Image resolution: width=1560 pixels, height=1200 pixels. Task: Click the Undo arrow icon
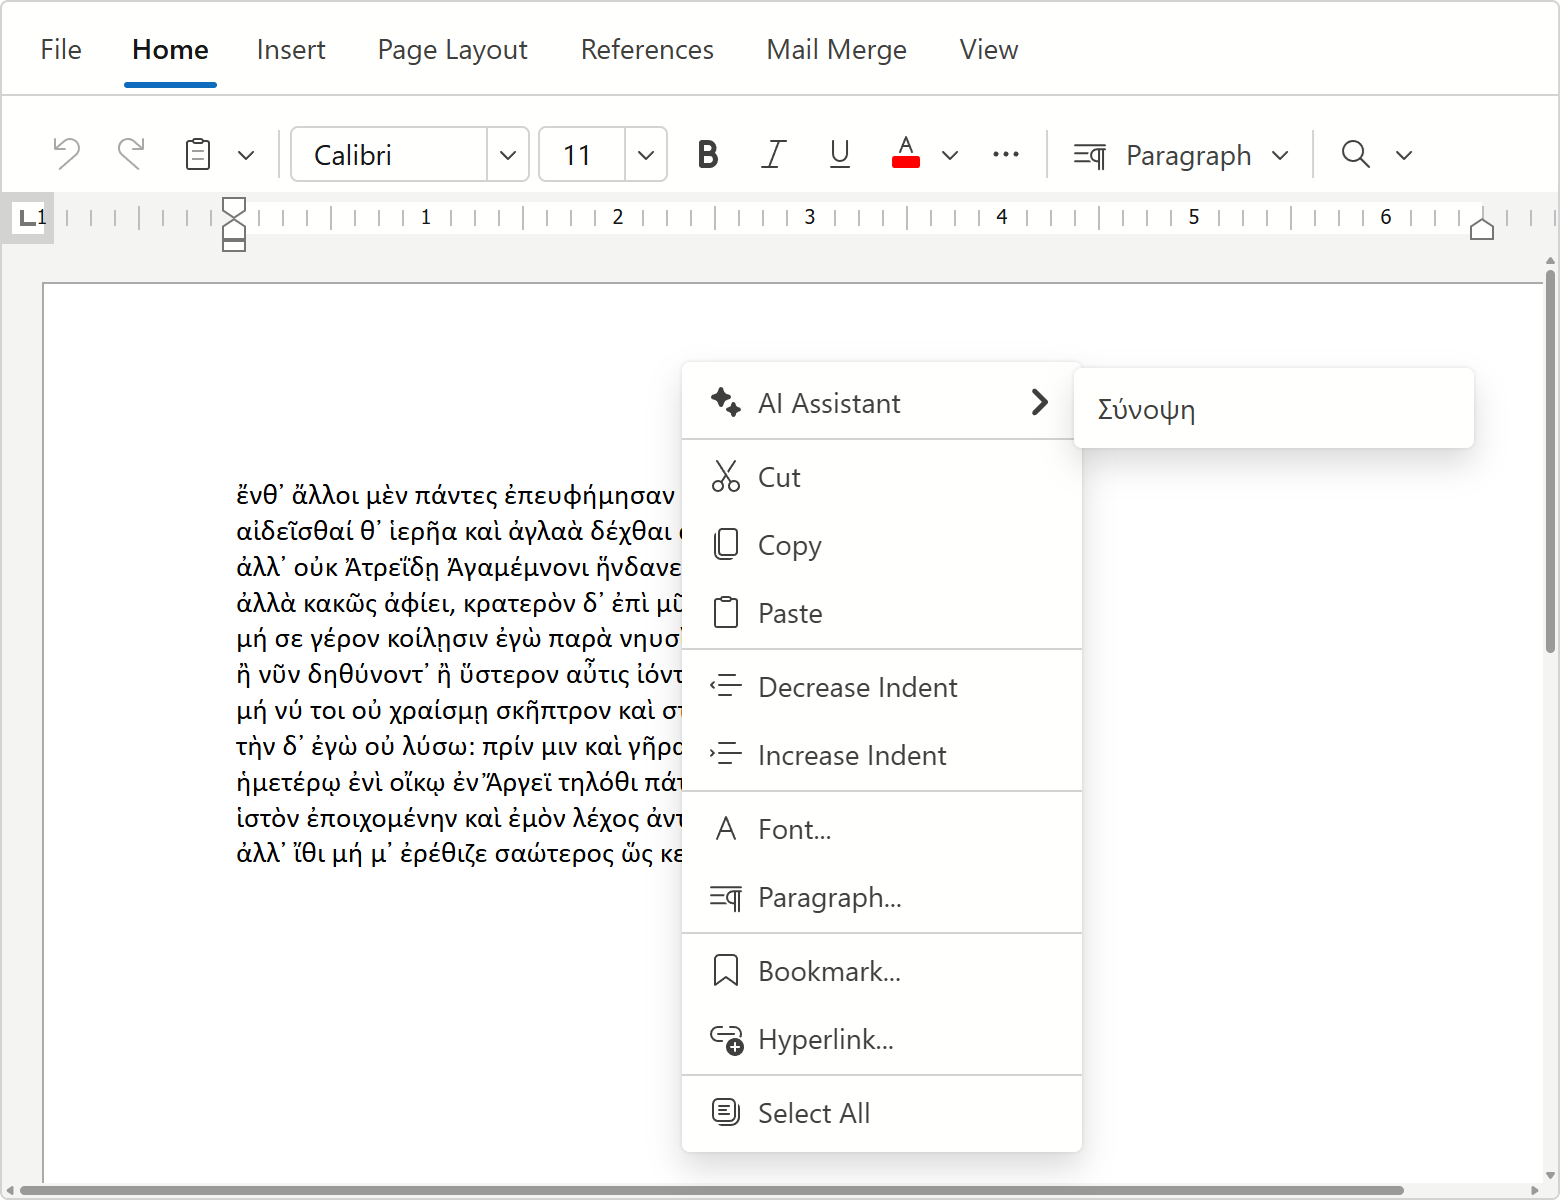[x=66, y=154]
